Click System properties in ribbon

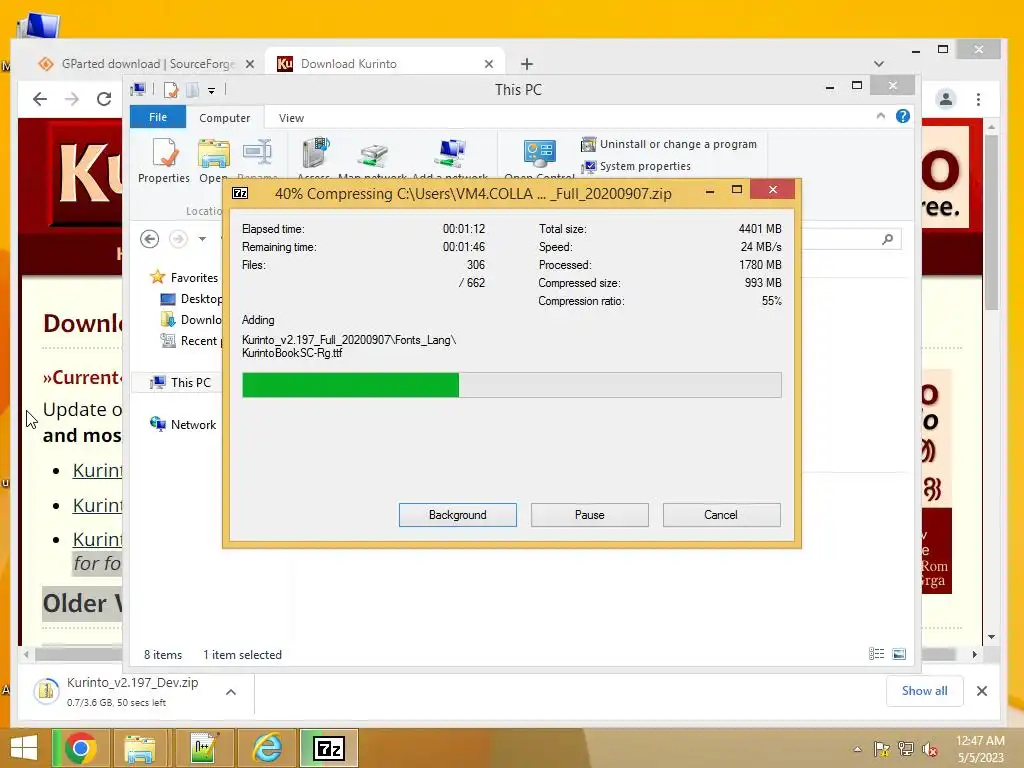(x=636, y=166)
